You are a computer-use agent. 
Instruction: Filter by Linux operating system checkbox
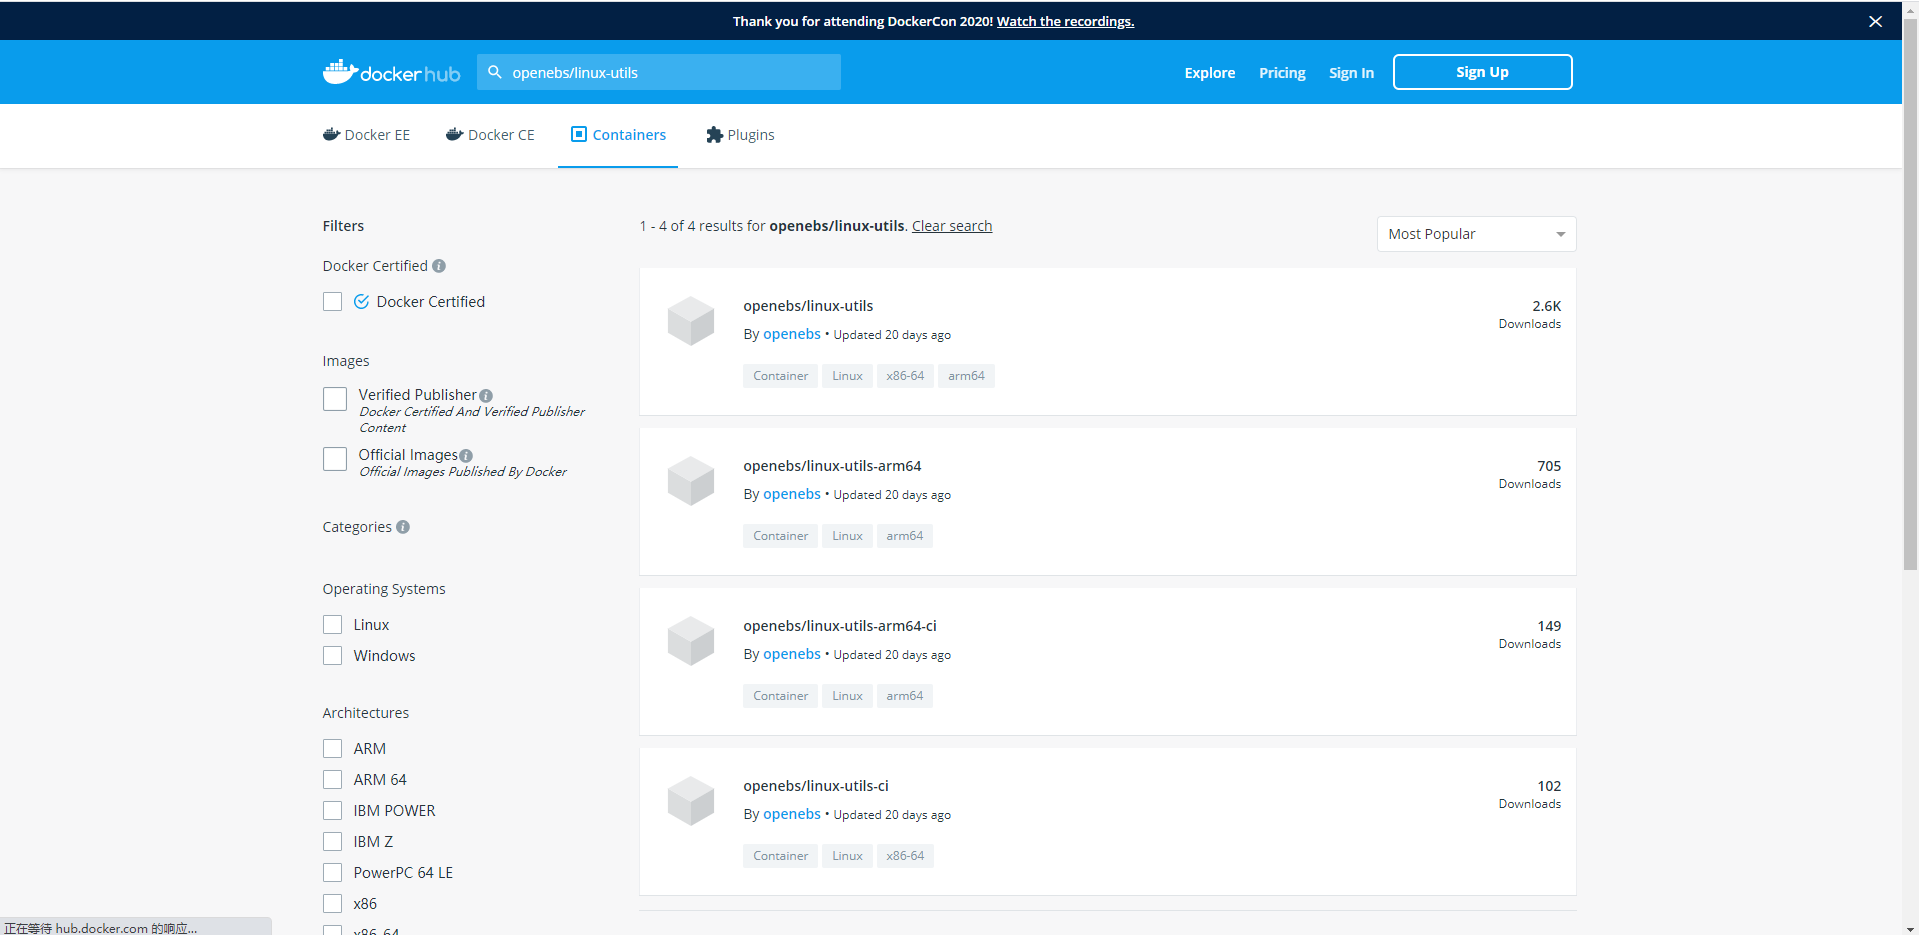pyautogui.click(x=333, y=625)
